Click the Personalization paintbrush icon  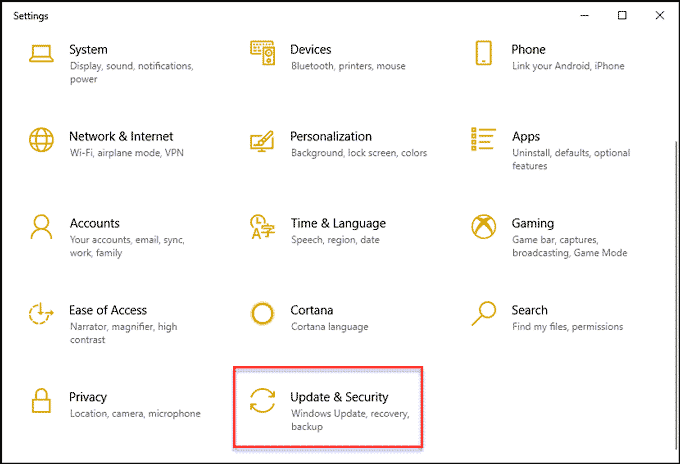click(262, 141)
